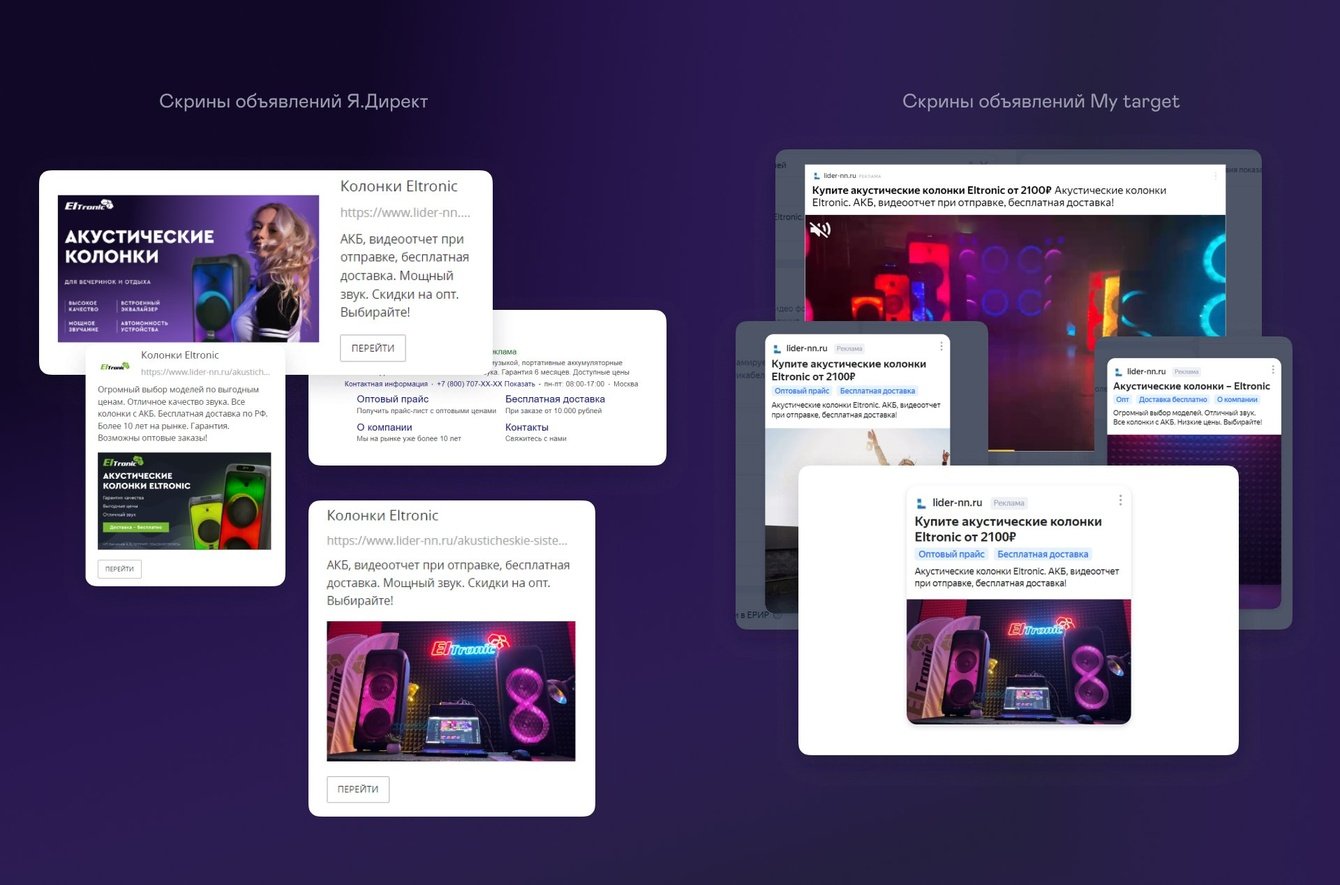The height and width of the screenshot is (885, 1340).
Task: Open the 'lider-nn.ru/akusticheskie-siste...' URL
Action: click(447, 540)
